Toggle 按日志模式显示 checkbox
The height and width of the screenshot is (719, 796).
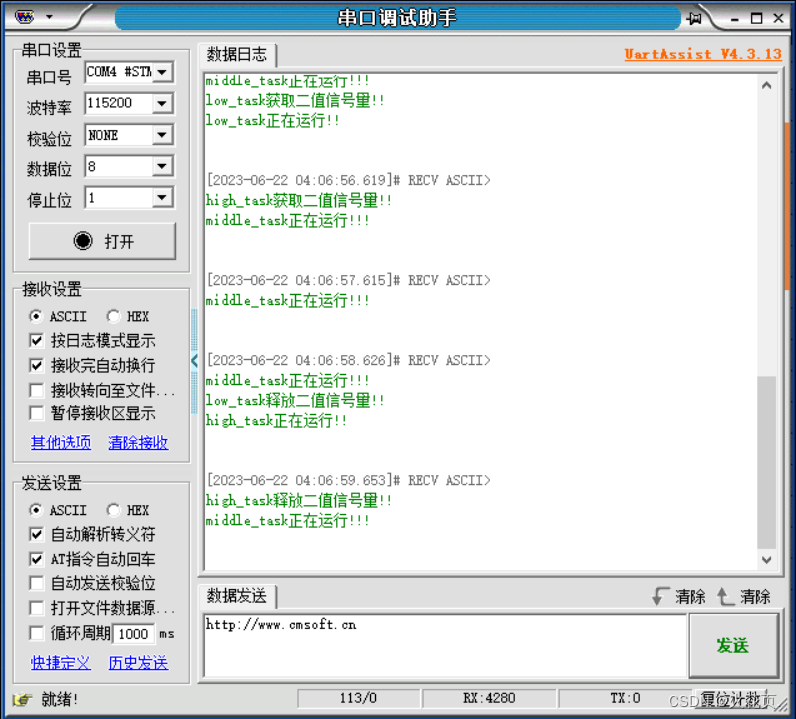tap(36, 340)
